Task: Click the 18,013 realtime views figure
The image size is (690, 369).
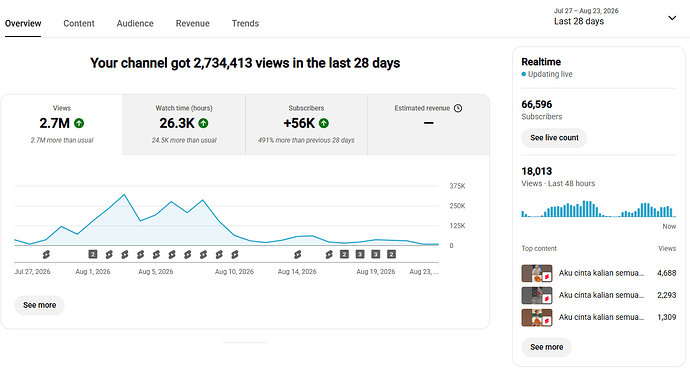Action: click(536, 171)
